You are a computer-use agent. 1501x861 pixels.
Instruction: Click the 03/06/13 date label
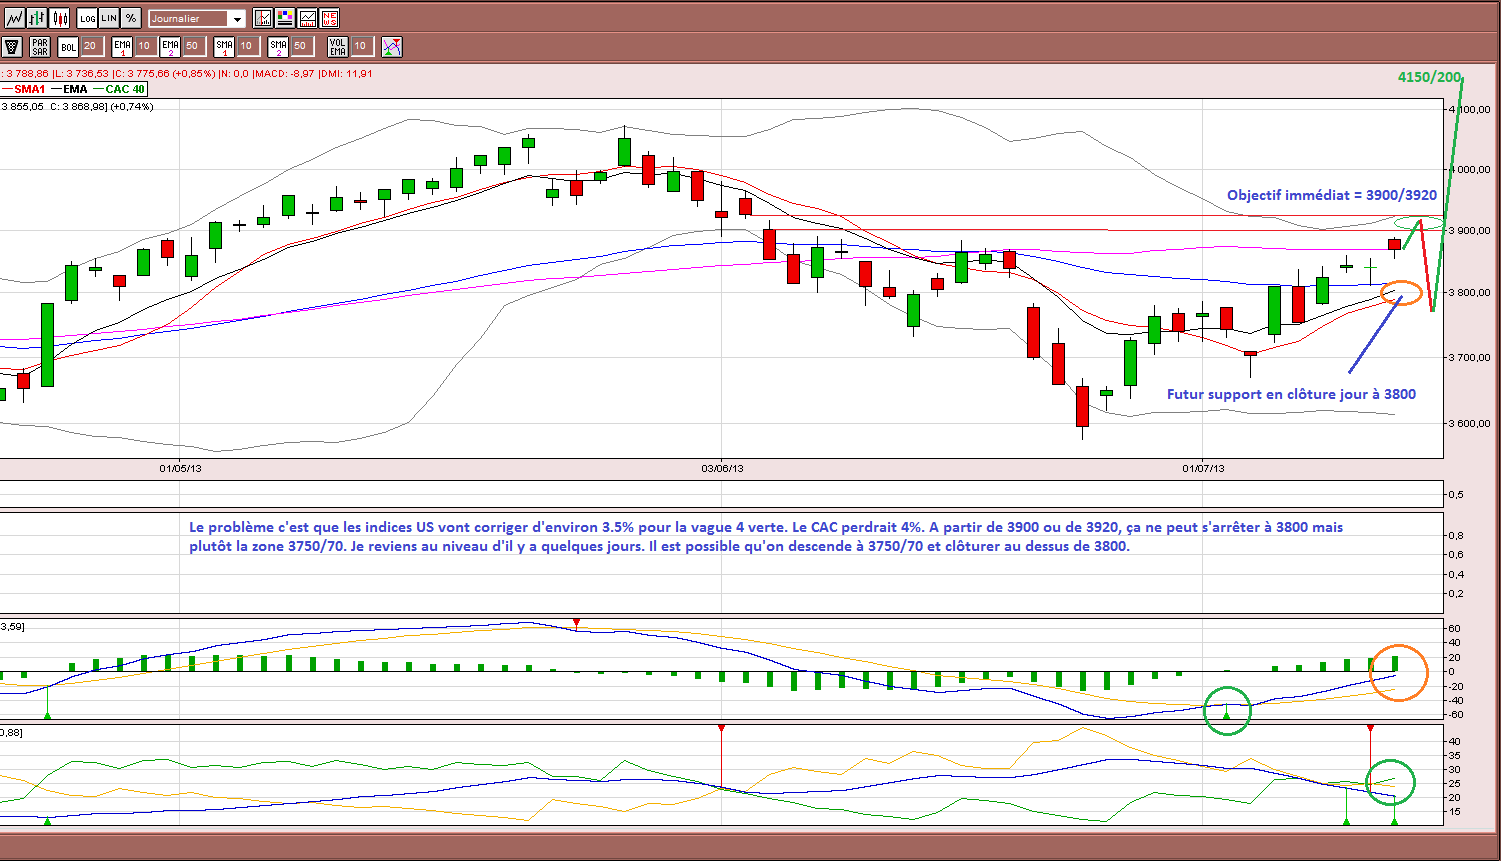(x=722, y=467)
